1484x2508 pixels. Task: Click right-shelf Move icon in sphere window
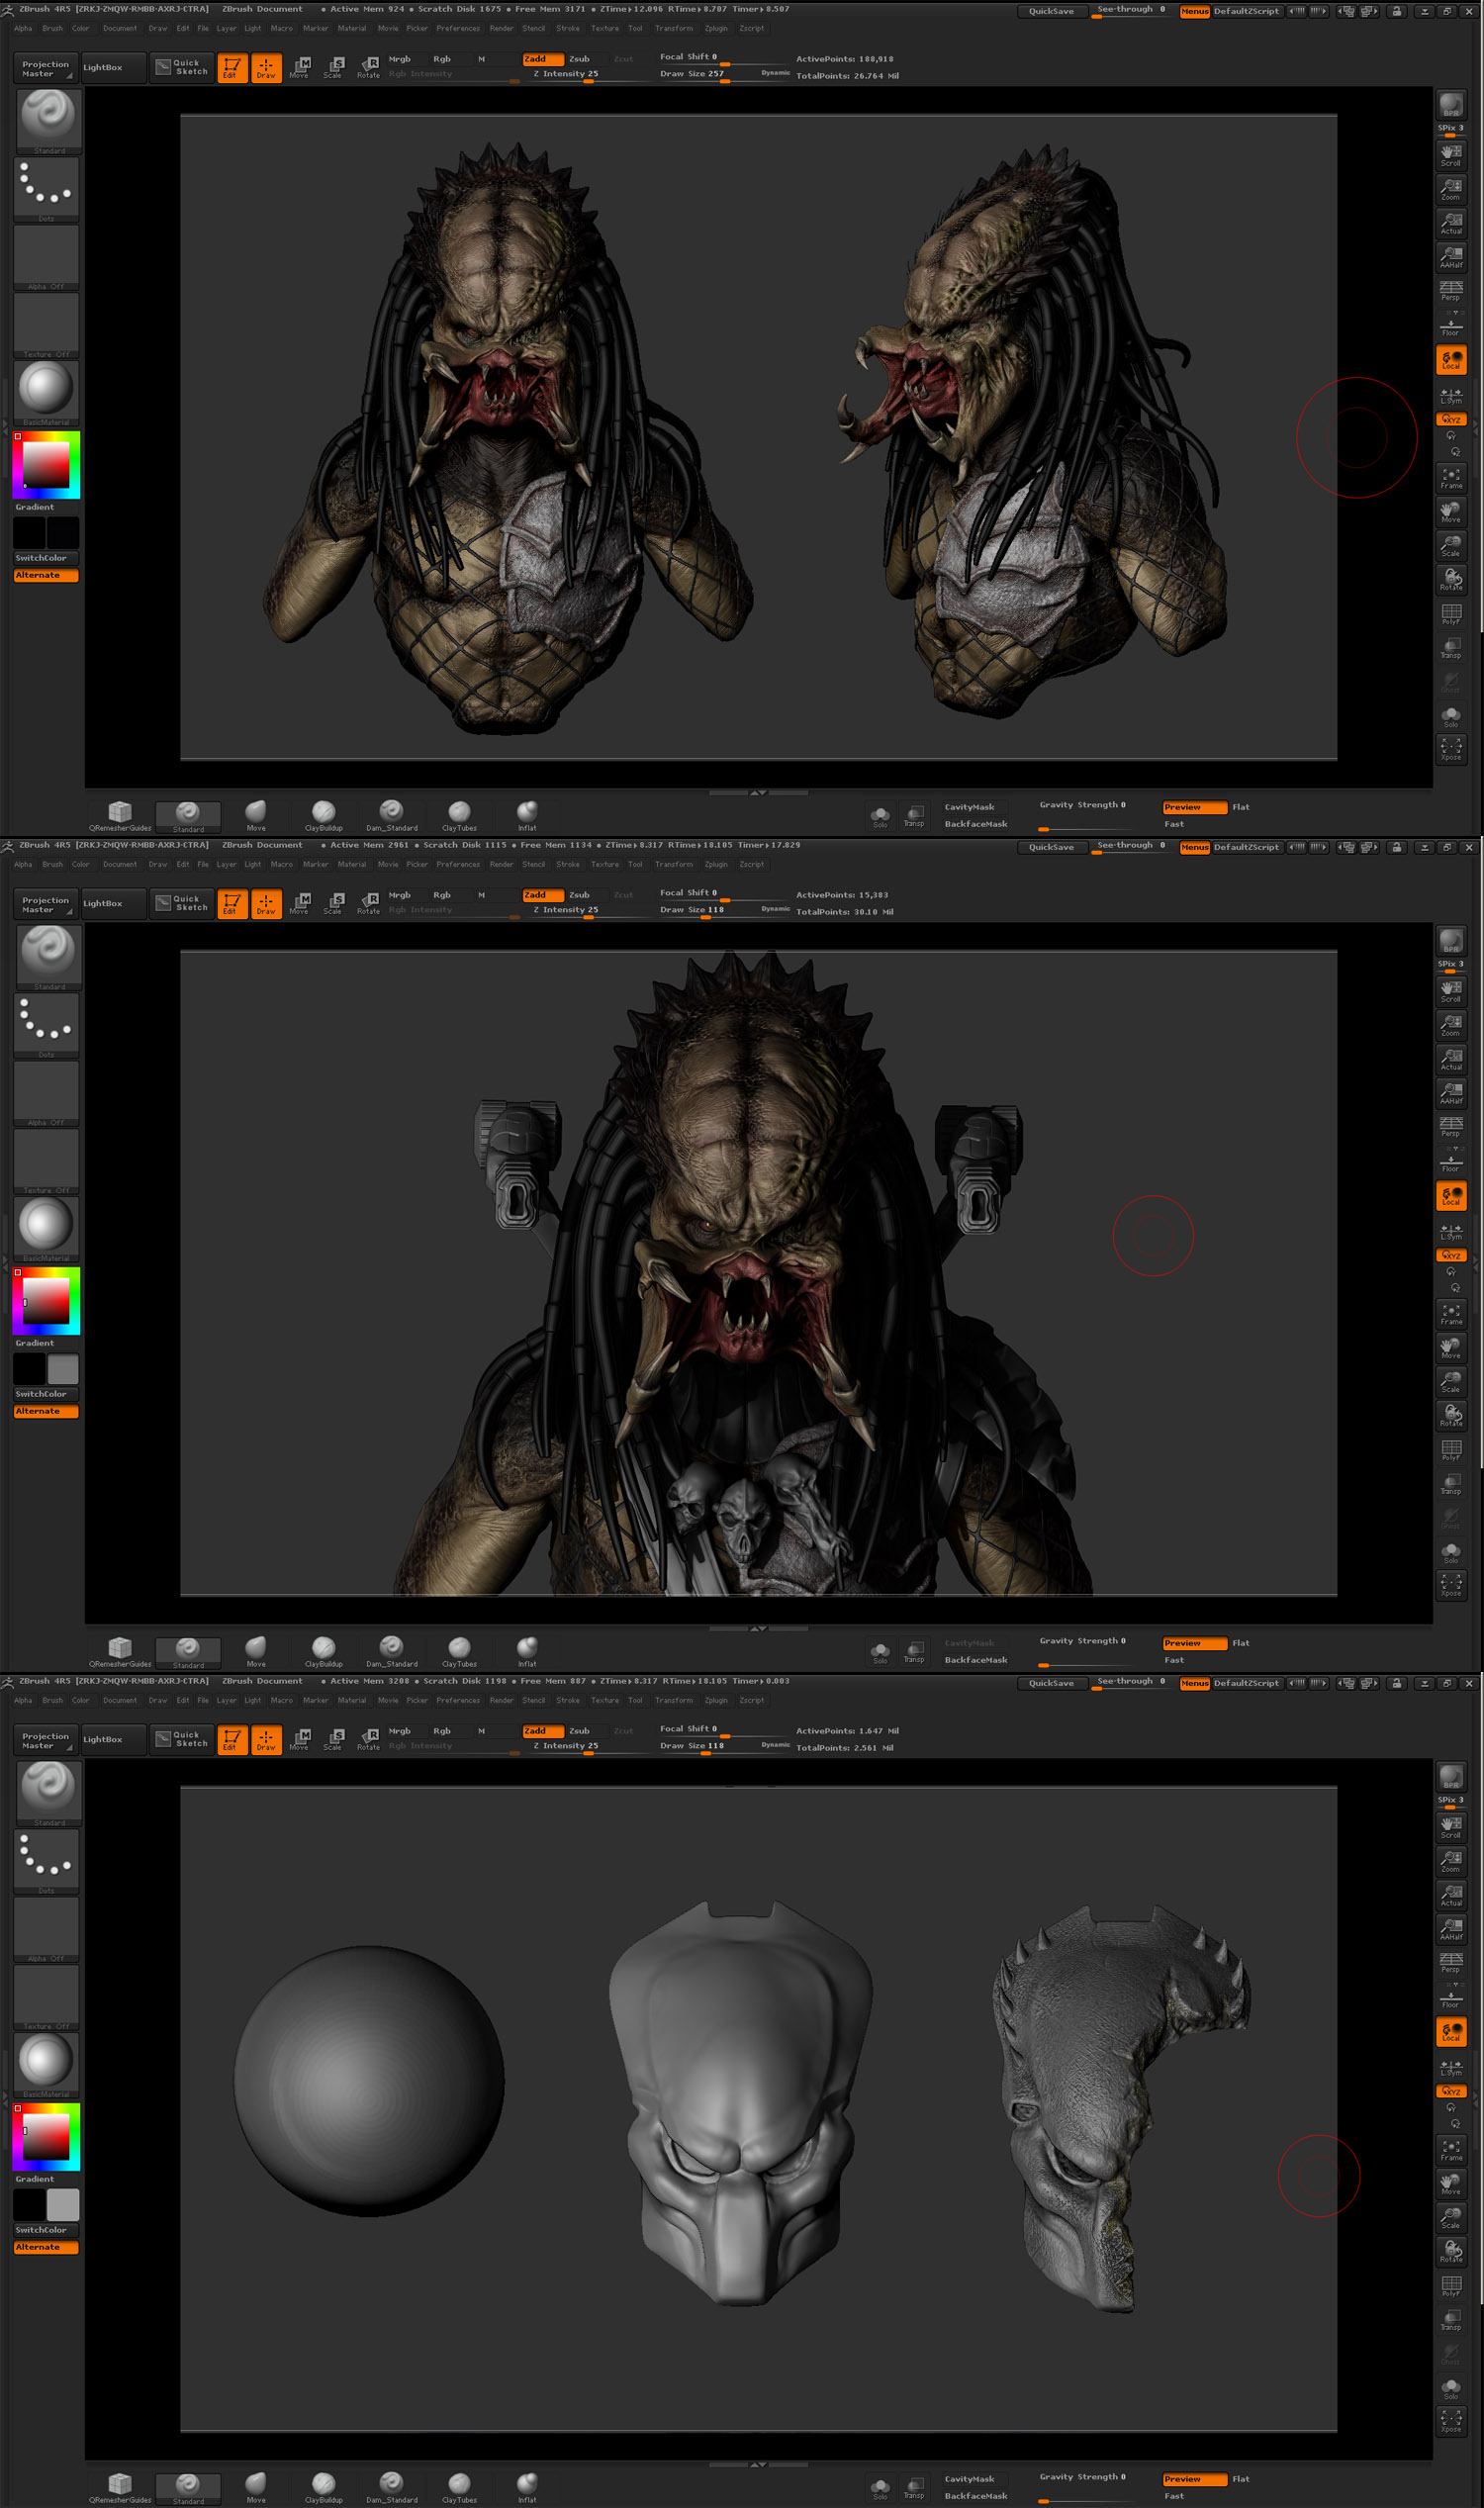coord(1450,2184)
